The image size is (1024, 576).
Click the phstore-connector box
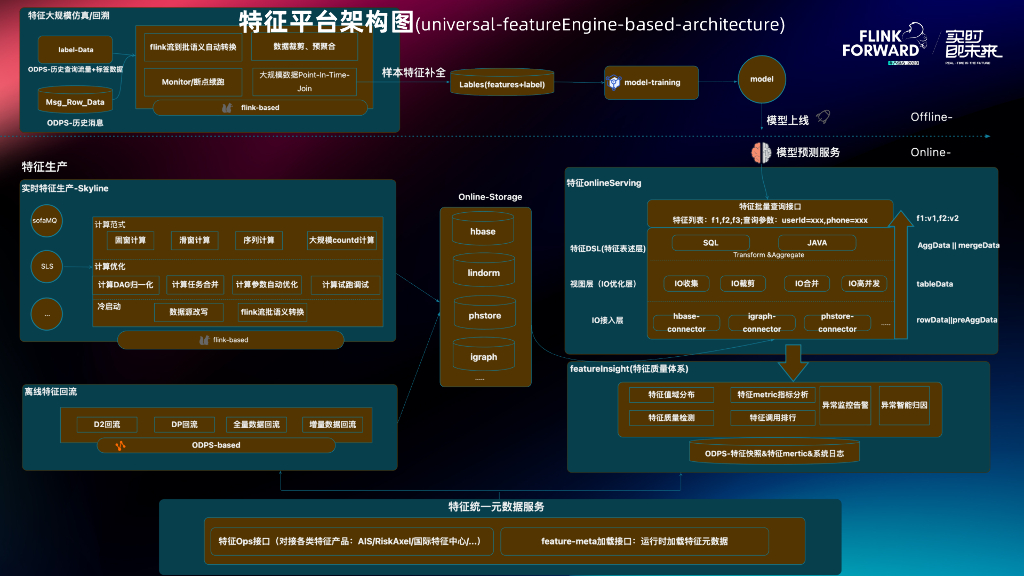[x=837, y=323]
